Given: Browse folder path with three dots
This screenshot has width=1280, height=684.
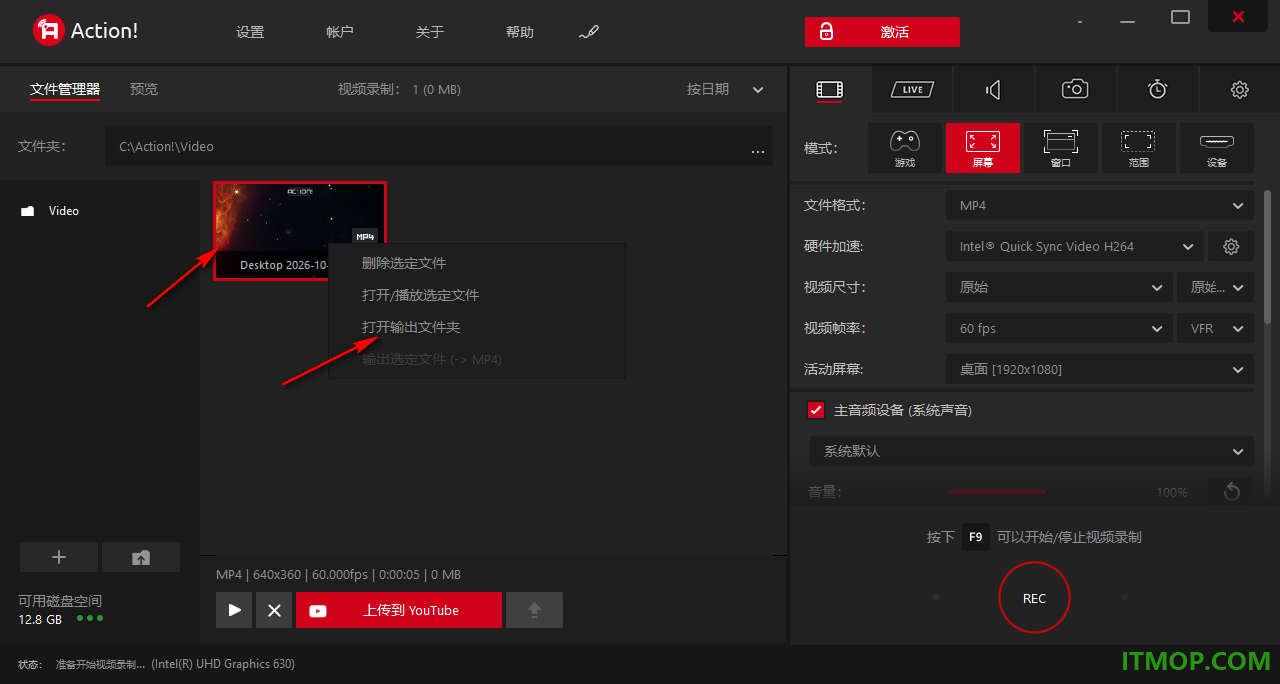Looking at the screenshot, I should pos(758,150).
